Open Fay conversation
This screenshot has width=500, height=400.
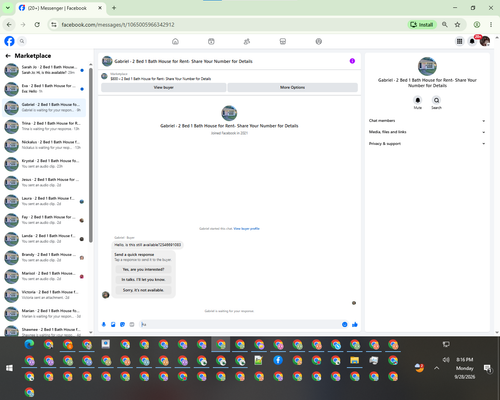(x=44, y=220)
